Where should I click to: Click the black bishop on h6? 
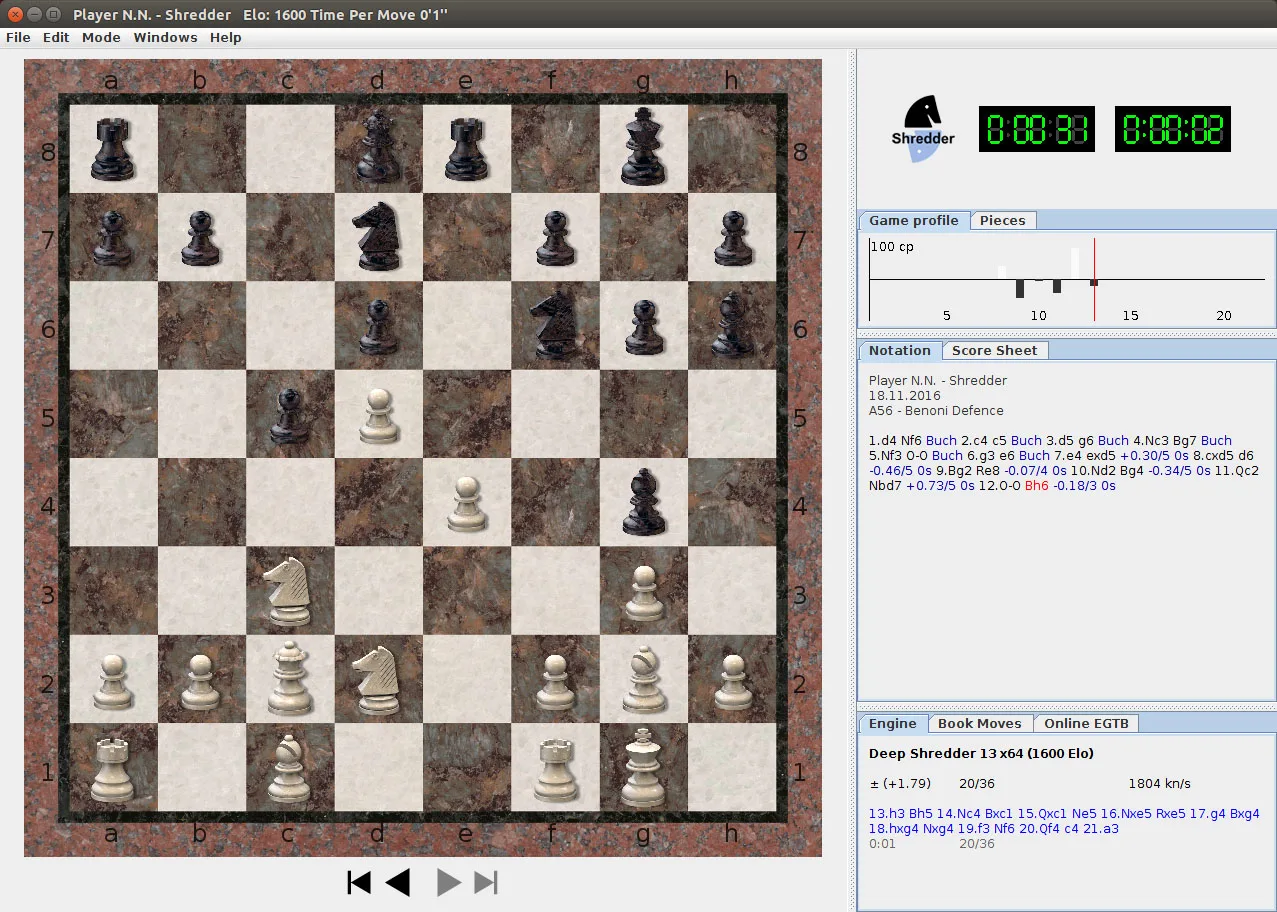731,326
